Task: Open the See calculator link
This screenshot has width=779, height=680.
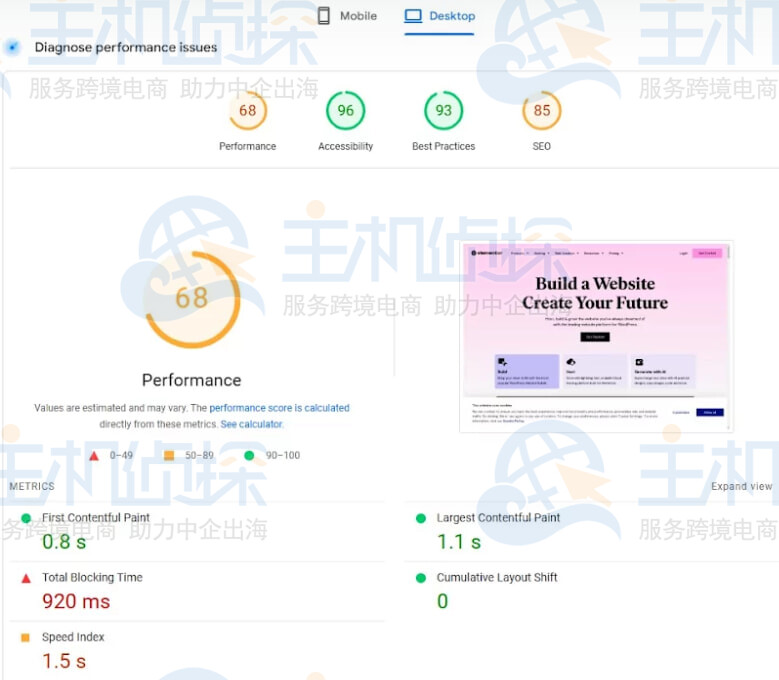Action: click(252, 424)
